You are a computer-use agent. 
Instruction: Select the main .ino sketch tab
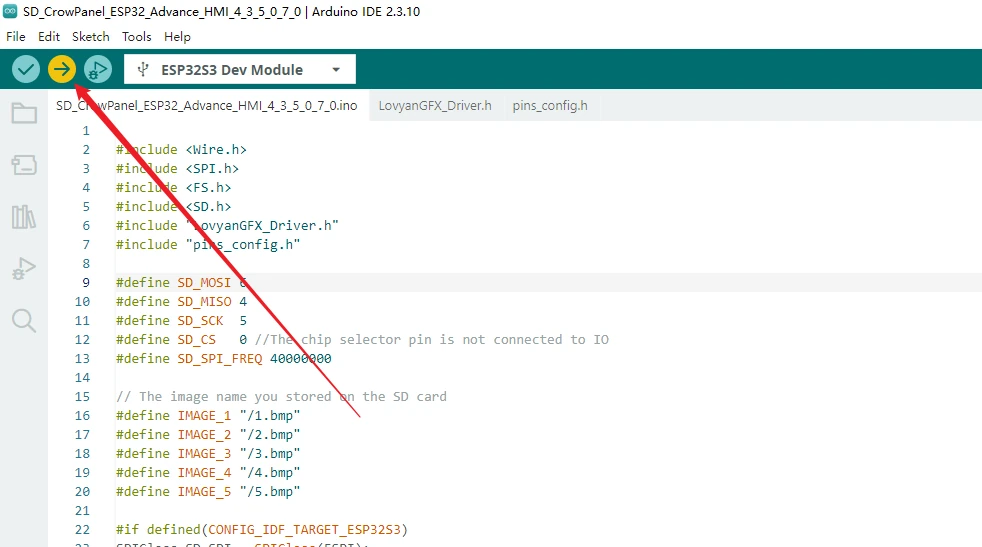(207, 105)
